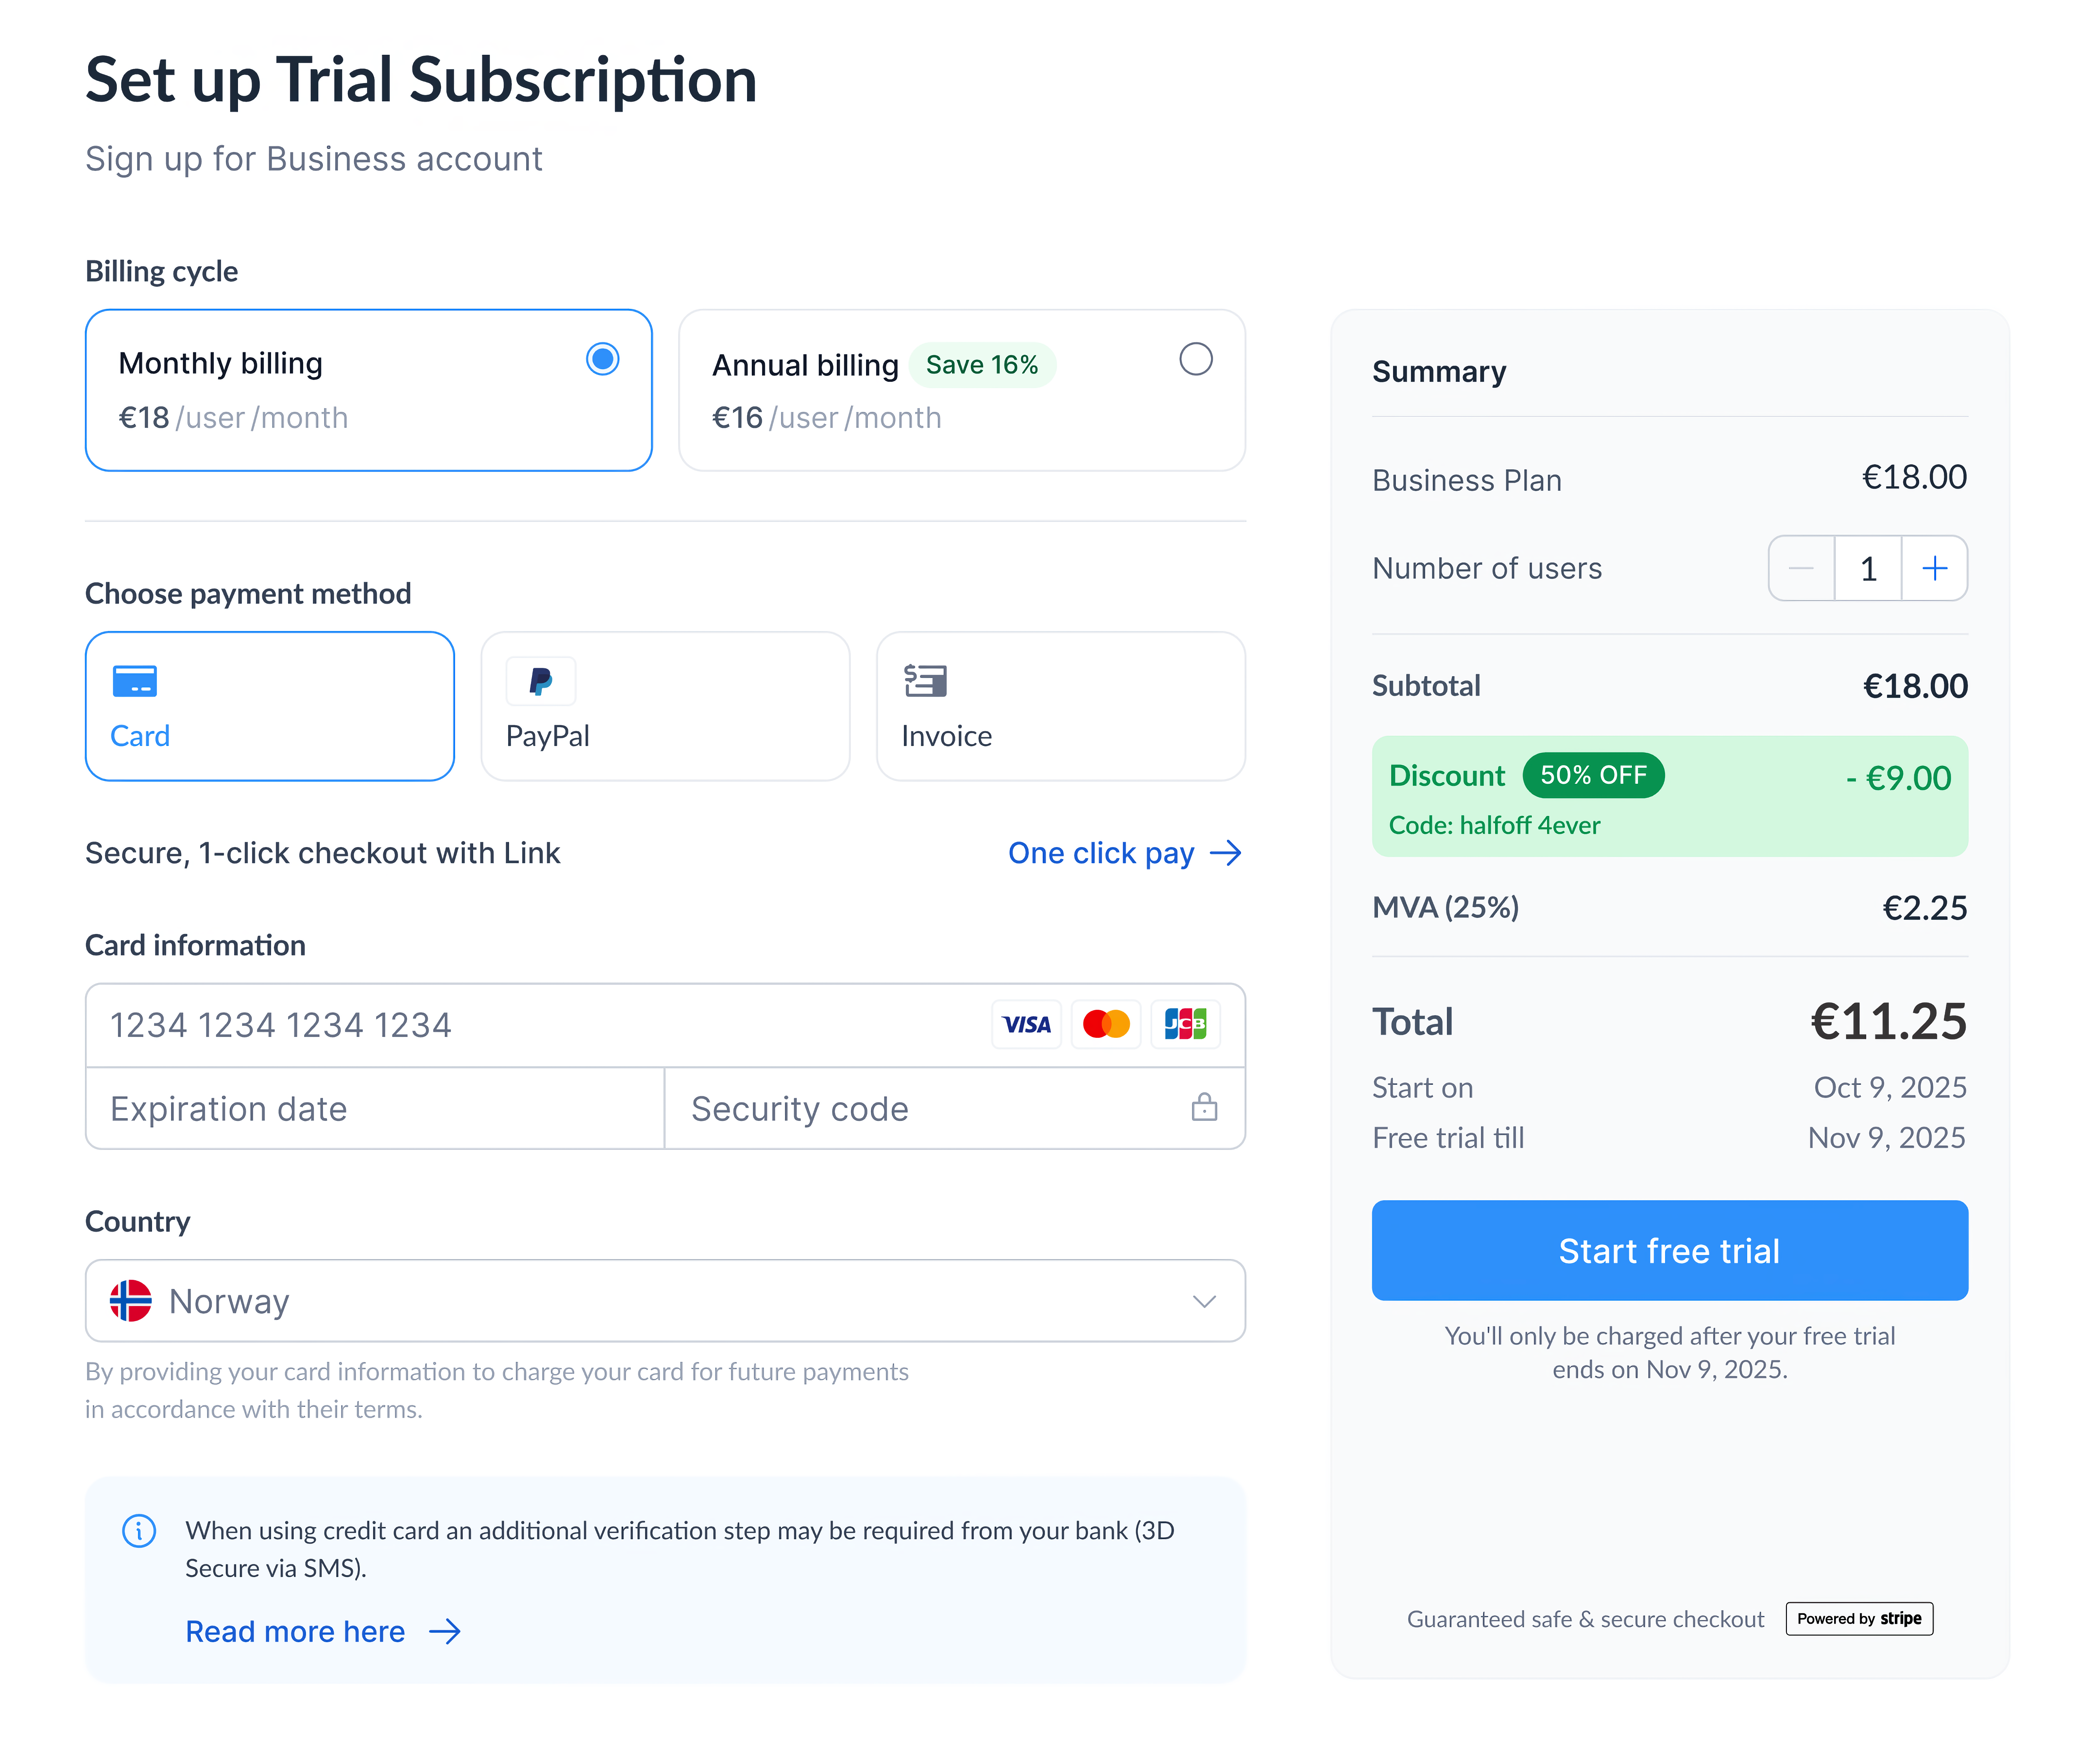Screen dimensions: 2074x1764
Task: Click the JCB card brand icon
Action: (1186, 1024)
